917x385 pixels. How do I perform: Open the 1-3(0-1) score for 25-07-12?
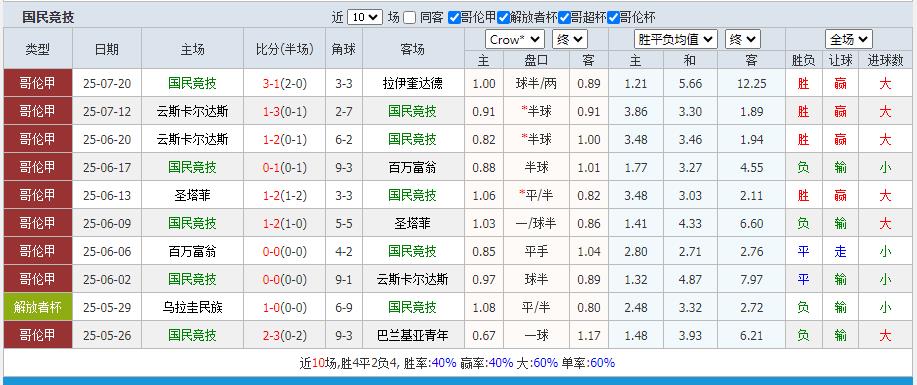click(x=285, y=111)
